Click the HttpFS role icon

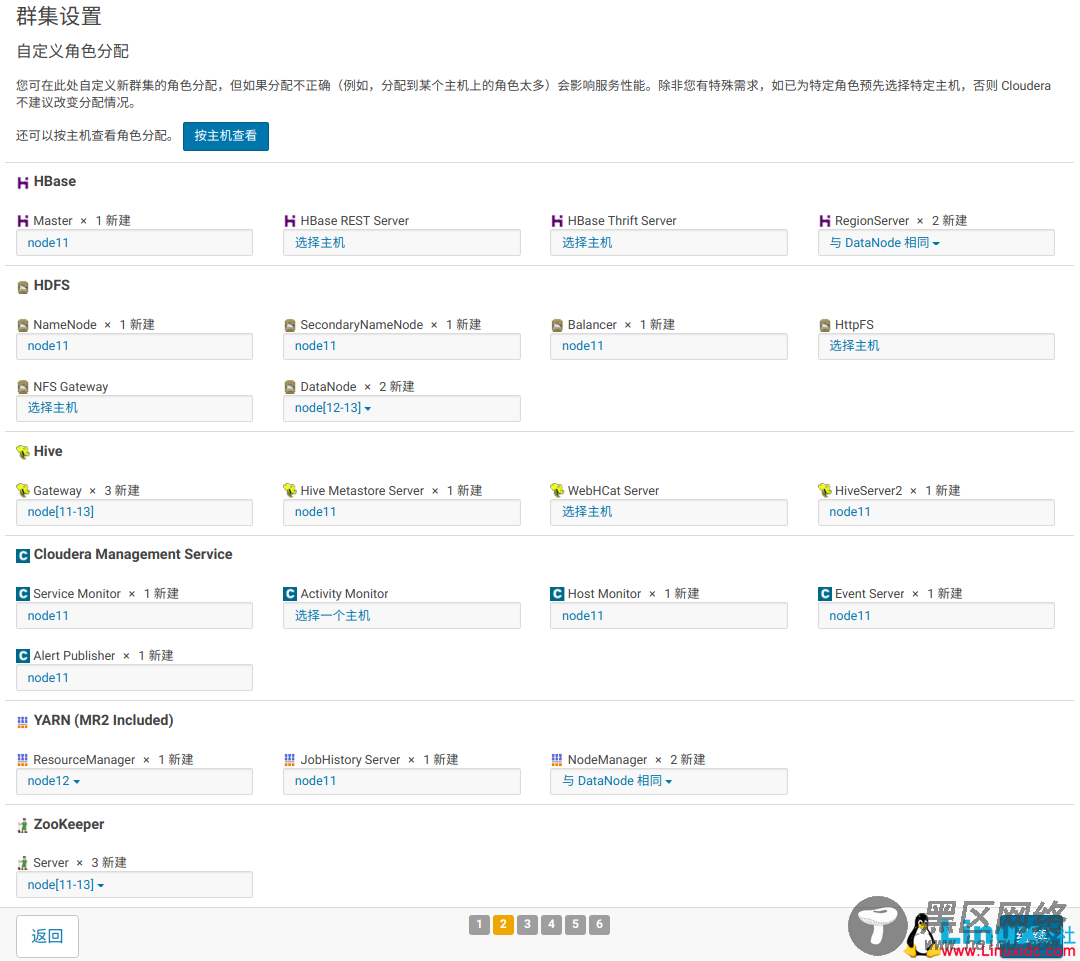824,325
